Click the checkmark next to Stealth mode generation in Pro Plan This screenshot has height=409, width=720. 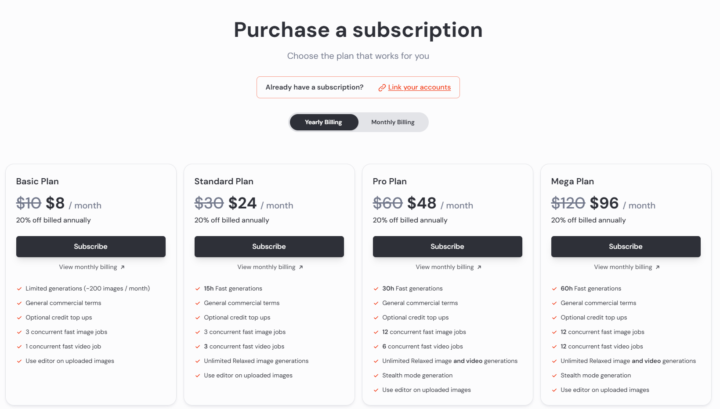click(376, 375)
